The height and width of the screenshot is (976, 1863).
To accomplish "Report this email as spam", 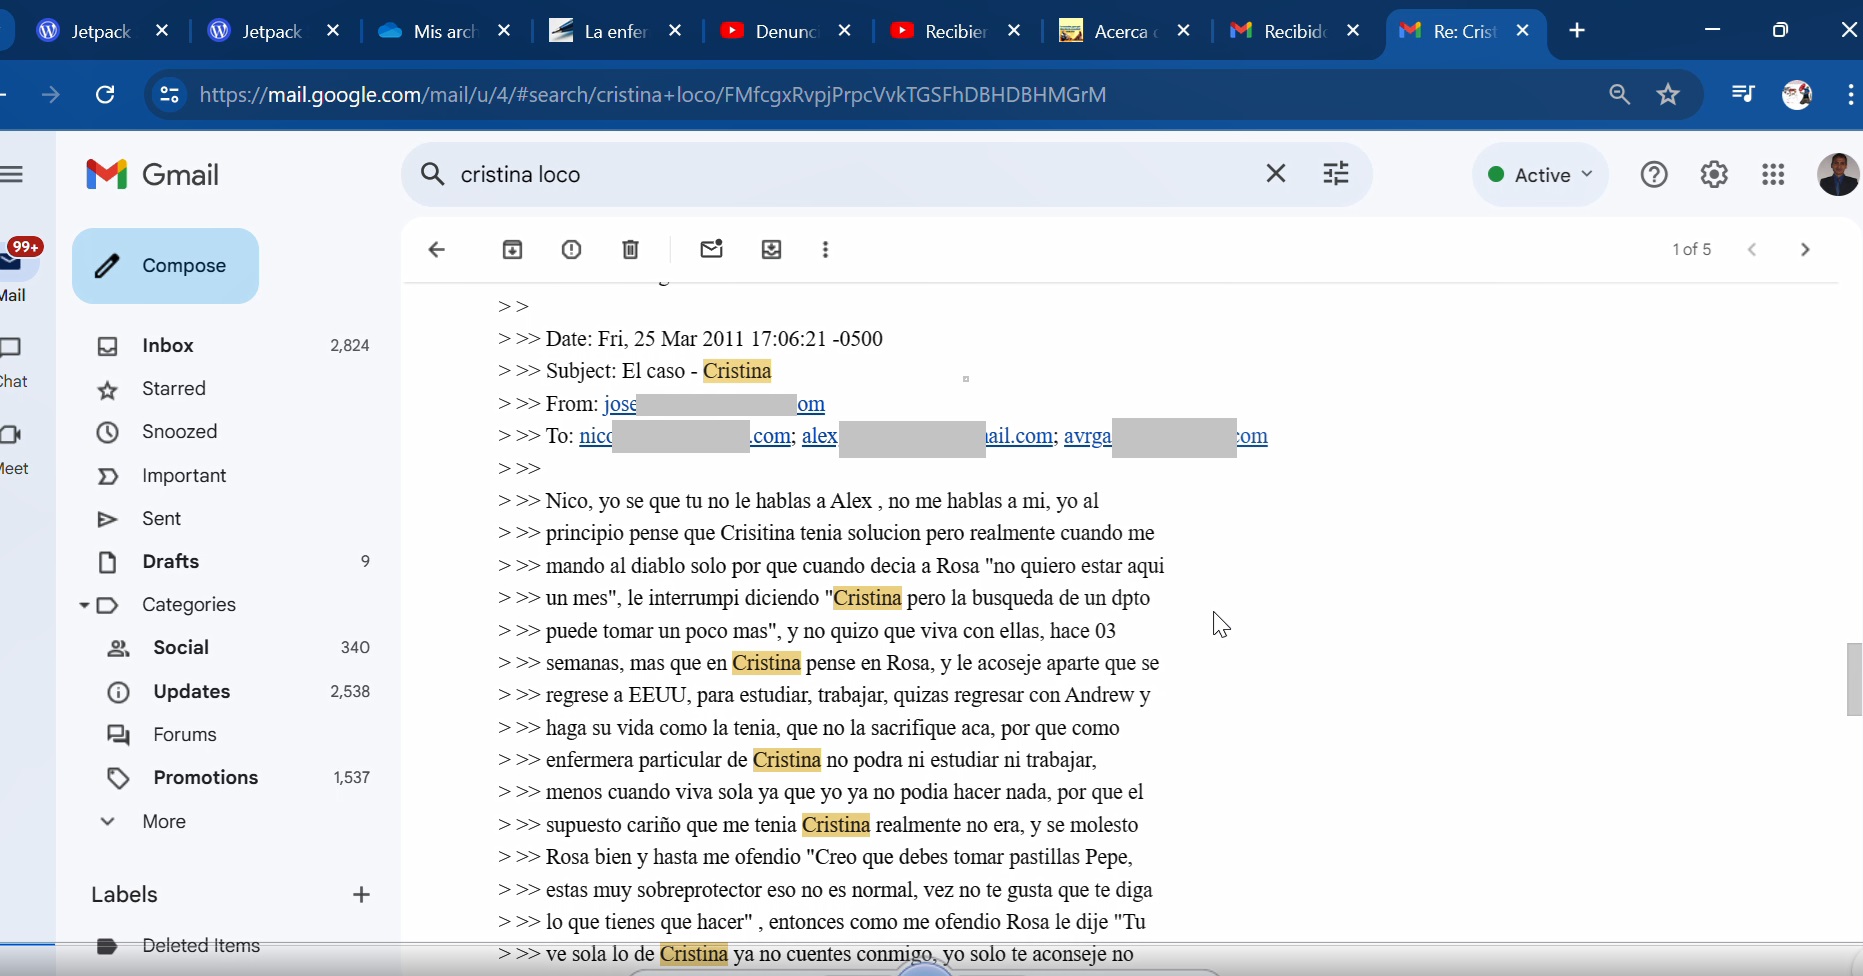I will point(571,250).
